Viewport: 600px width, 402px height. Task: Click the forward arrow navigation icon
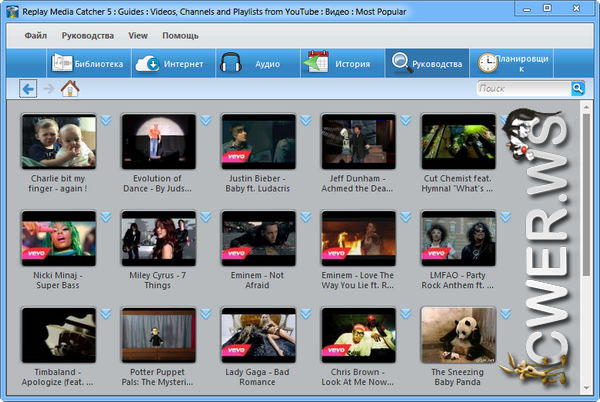[49, 89]
